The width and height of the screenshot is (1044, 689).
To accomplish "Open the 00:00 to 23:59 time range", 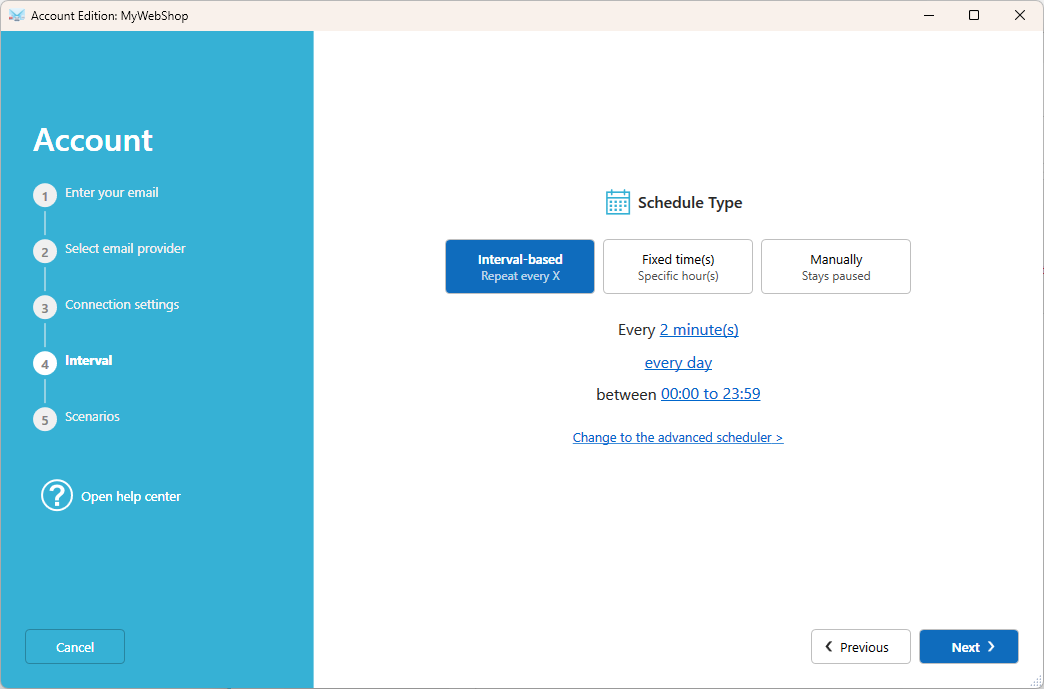I will pos(710,394).
